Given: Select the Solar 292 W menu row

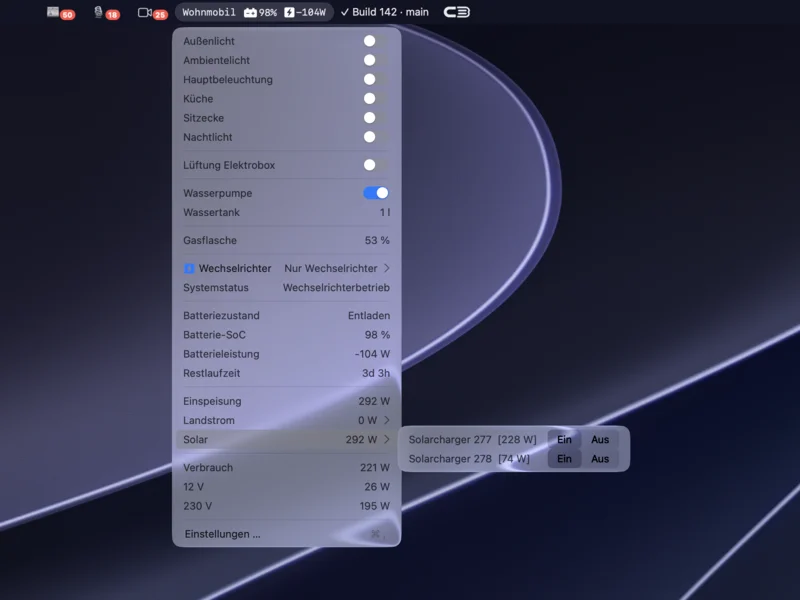Looking at the screenshot, I should pos(286,439).
